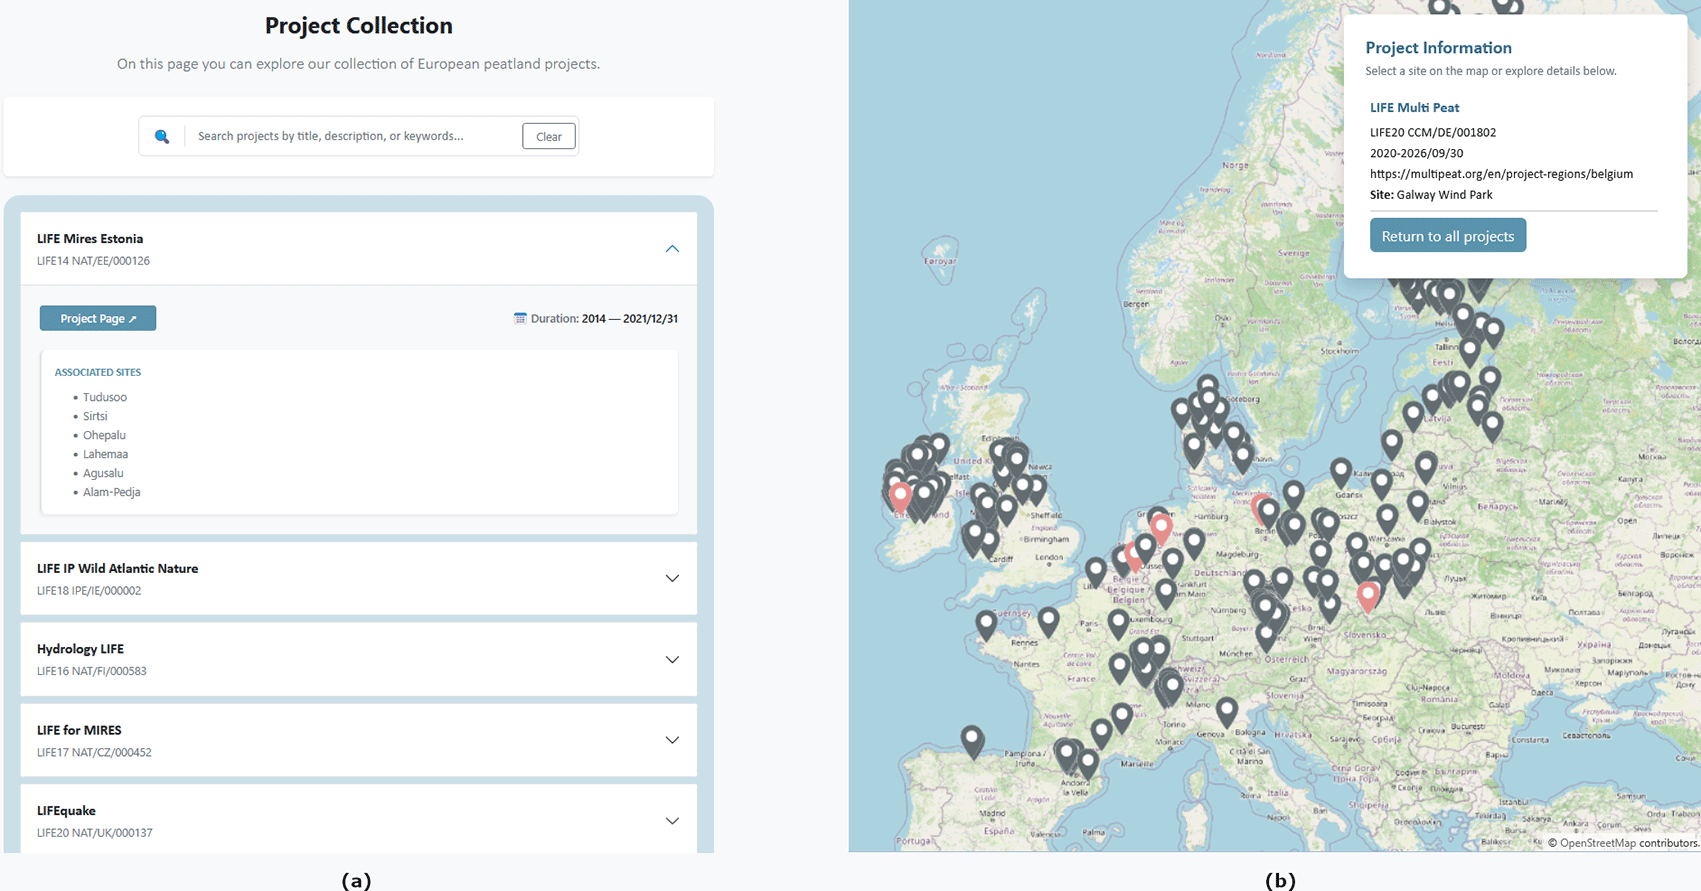
Task: Expand the LIFE for MIRES project
Action: [672, 740]
